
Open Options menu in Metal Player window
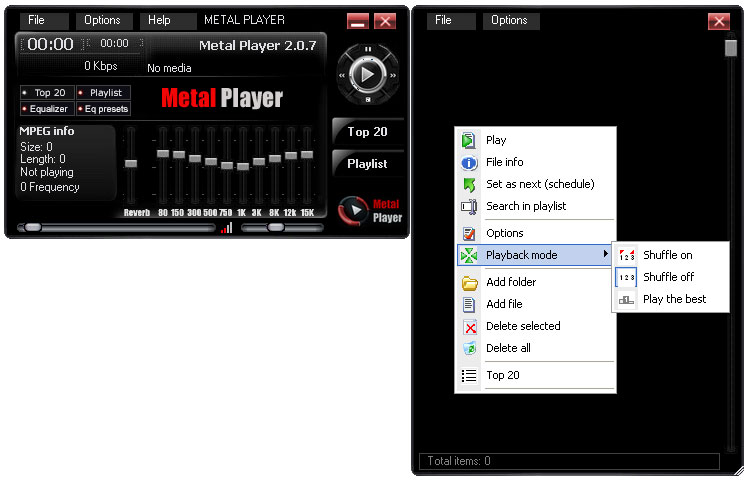pyautogui.click(x=106, y=21)
